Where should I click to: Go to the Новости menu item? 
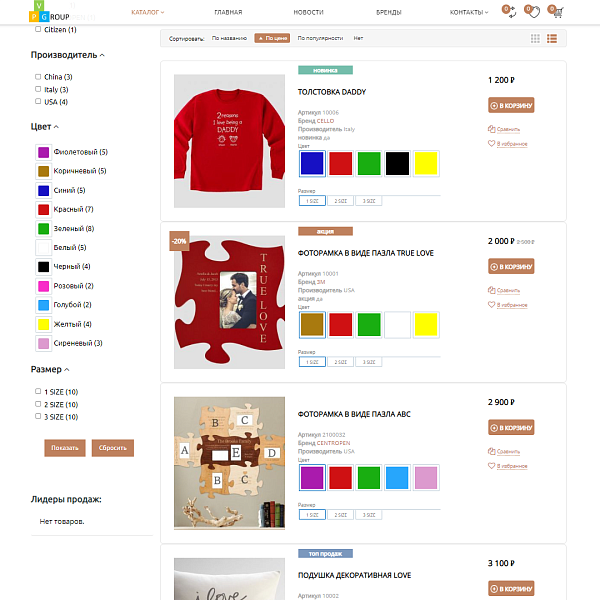(x=308, y=12)
